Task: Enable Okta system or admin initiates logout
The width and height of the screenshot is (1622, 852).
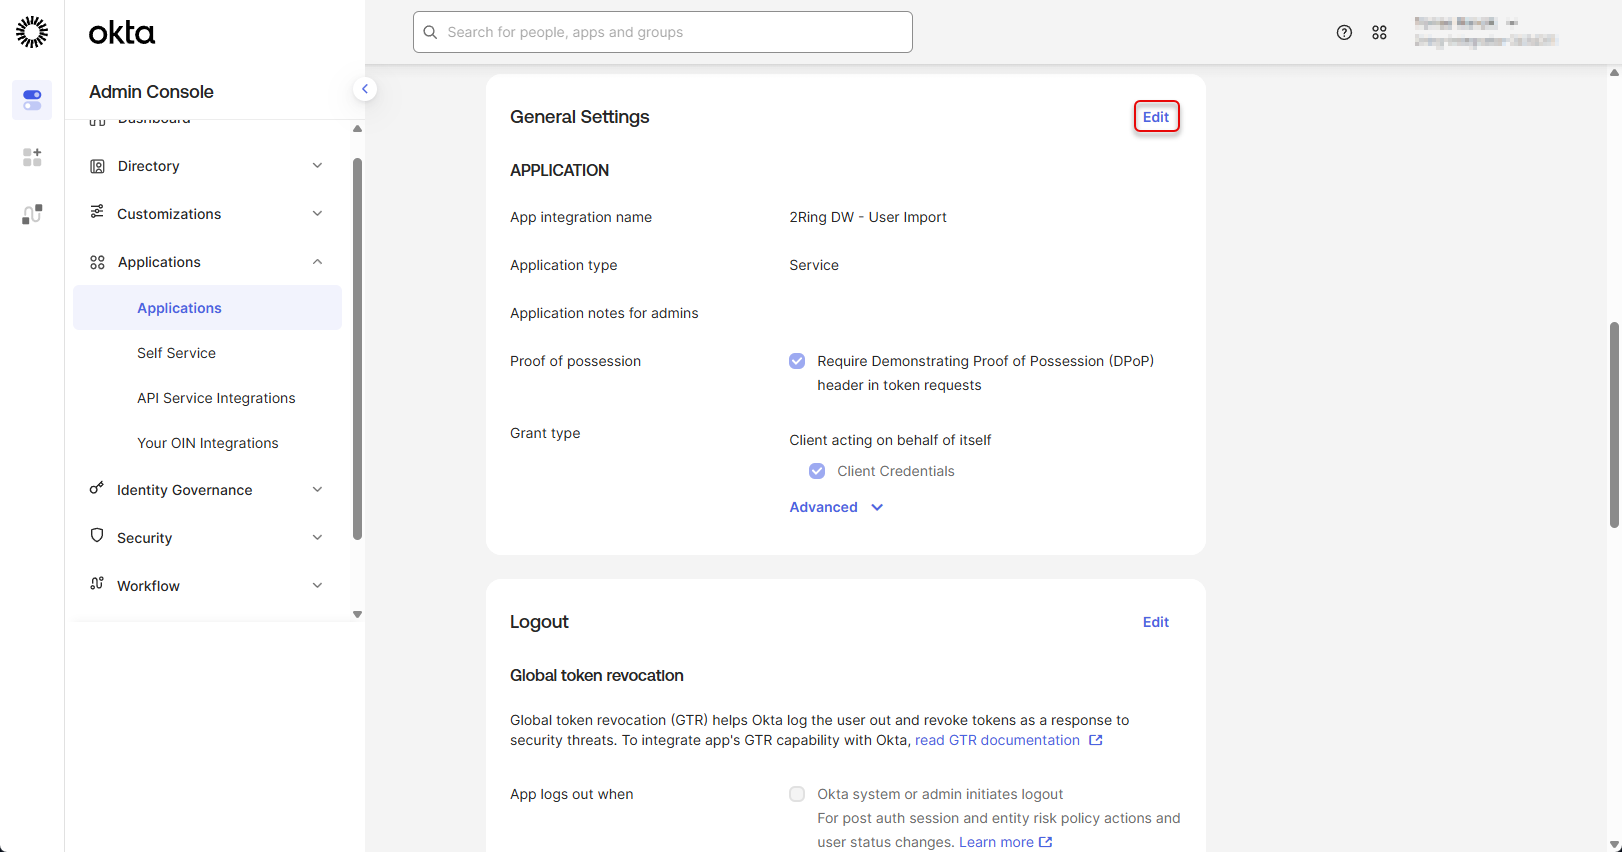Action: click(797, 794)
